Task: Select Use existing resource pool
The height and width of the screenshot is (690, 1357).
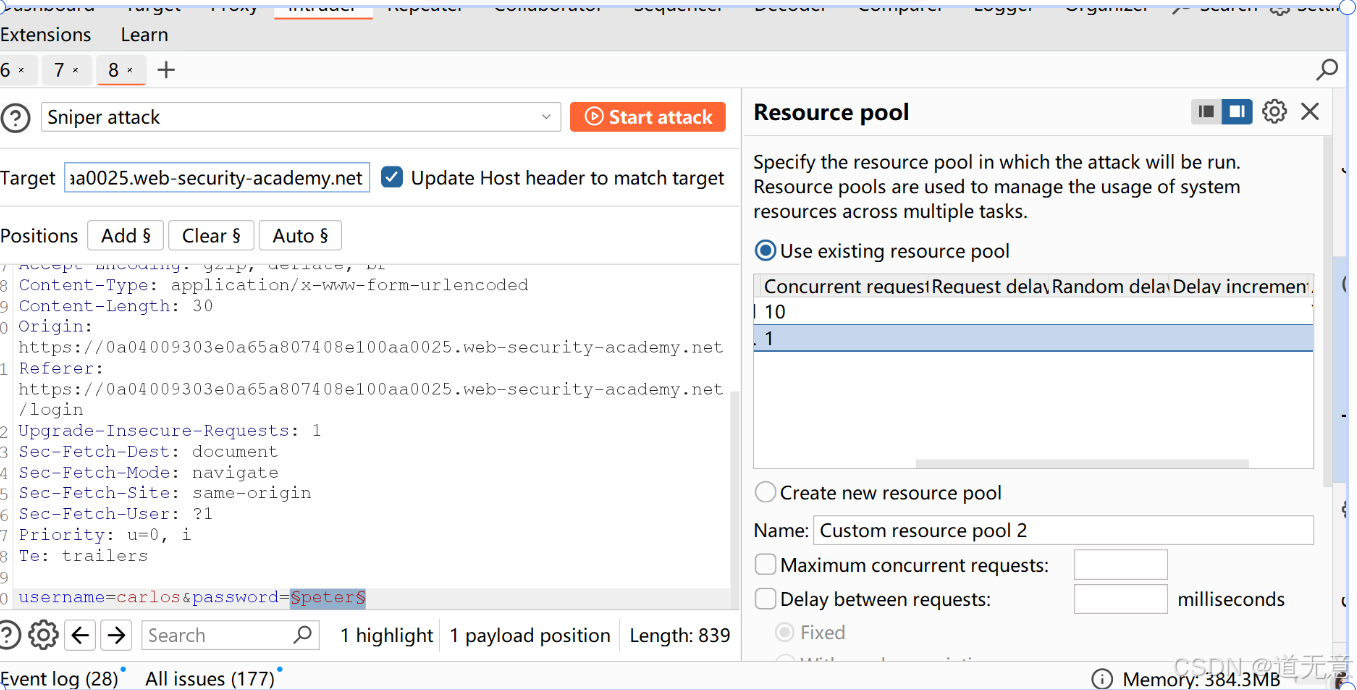Action: pos(765,251)
